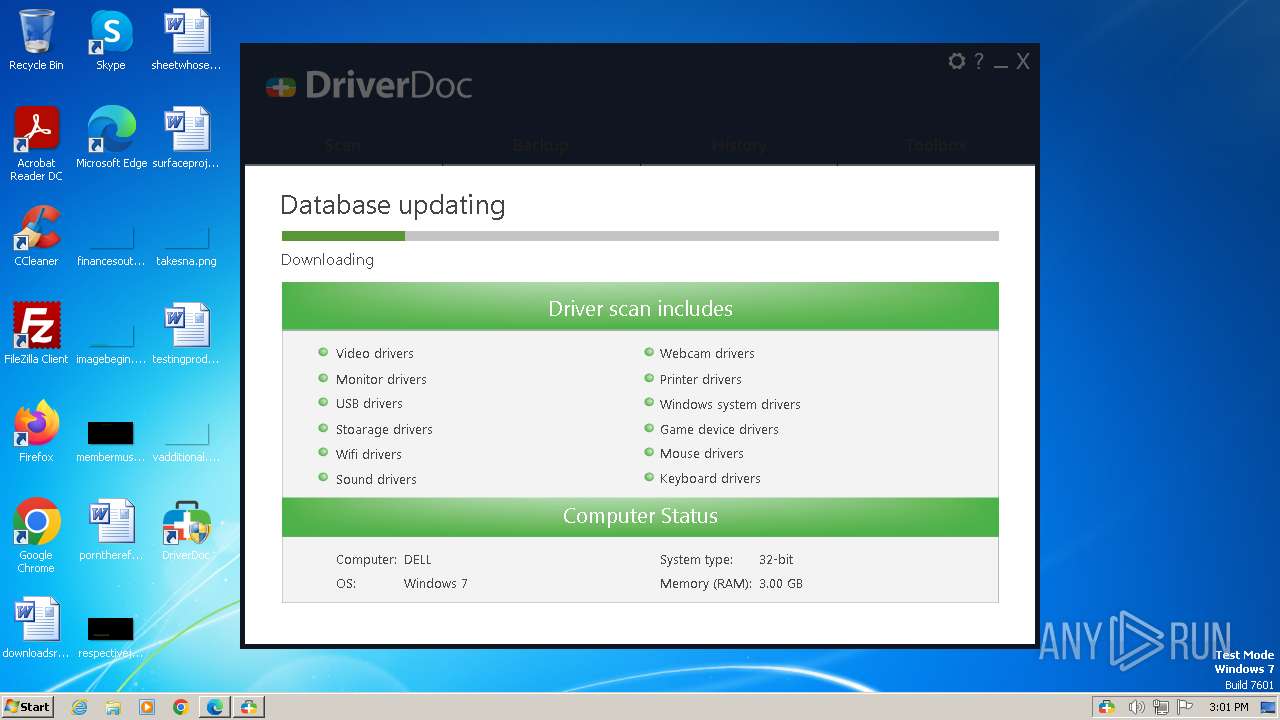
Task: Switch to the History tab
Action: coord(739,145)
